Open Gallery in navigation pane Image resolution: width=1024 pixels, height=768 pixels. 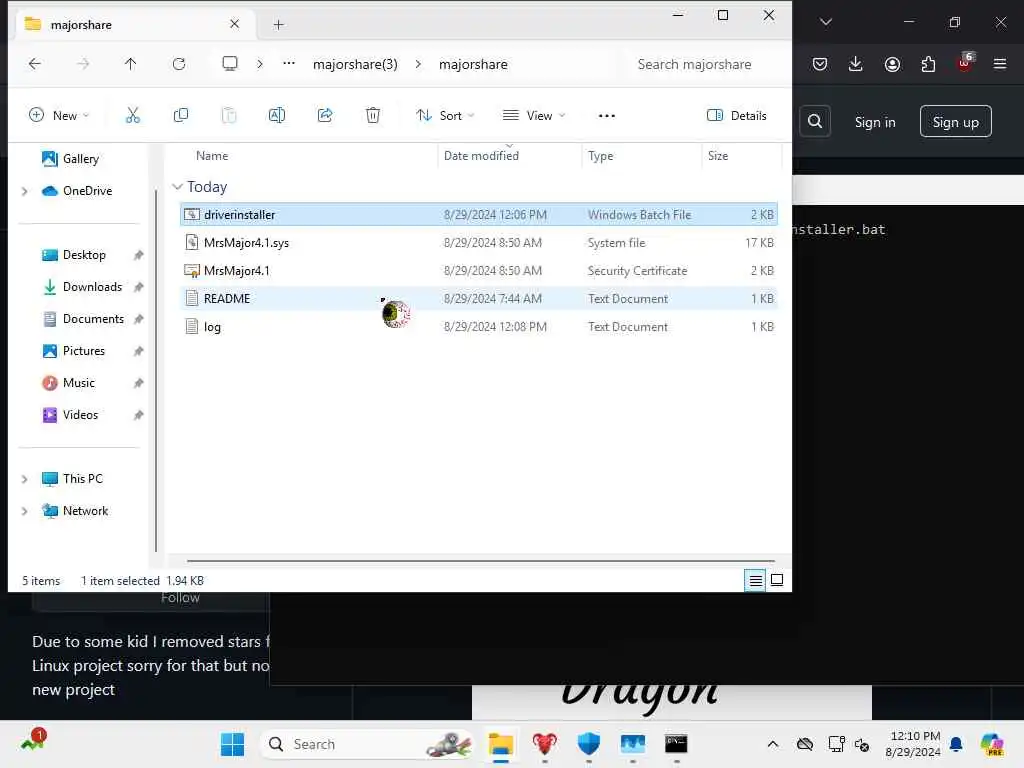pos(71,159)
